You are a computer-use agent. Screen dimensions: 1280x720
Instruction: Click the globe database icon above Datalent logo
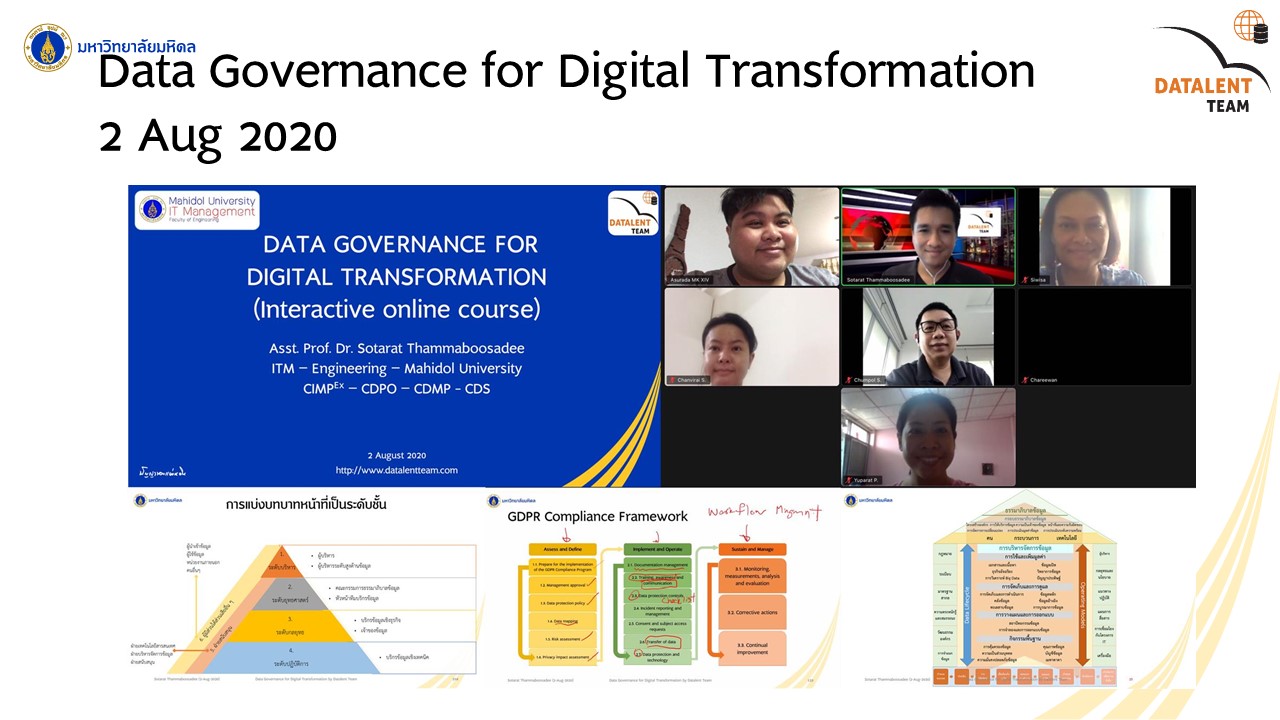pos(1250,28)
